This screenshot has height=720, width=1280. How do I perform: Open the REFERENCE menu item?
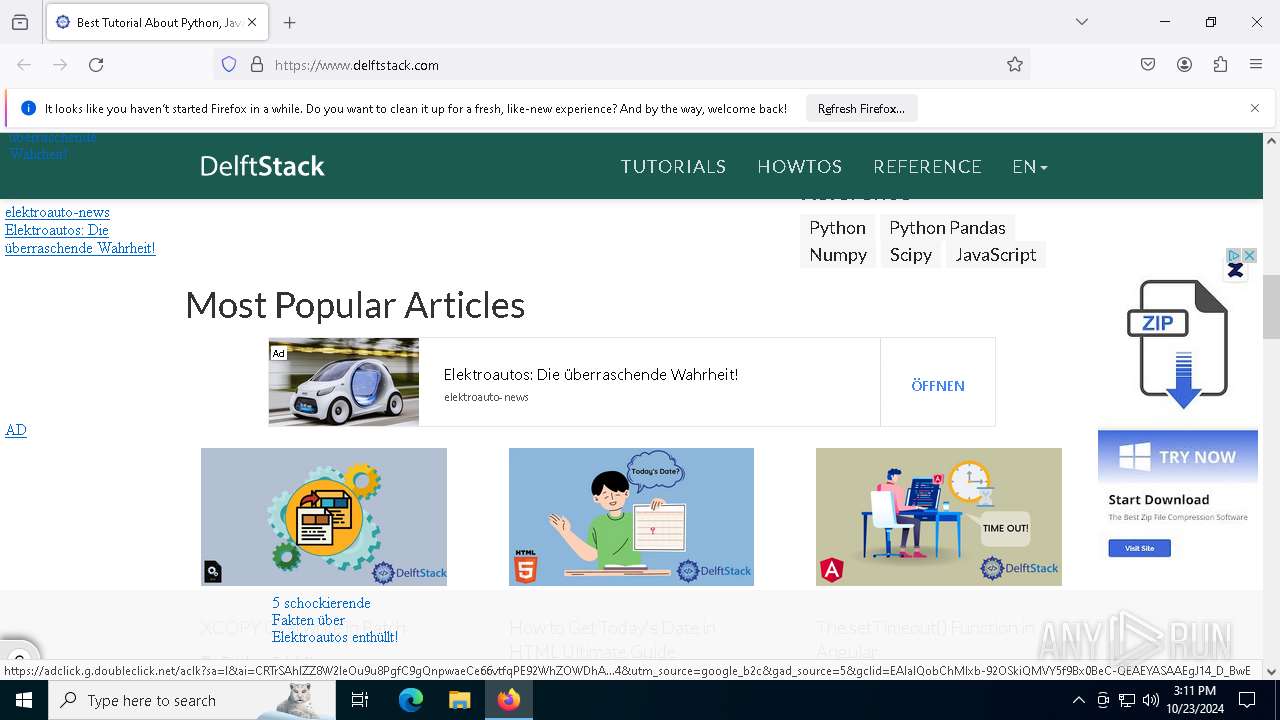point(927,167)
